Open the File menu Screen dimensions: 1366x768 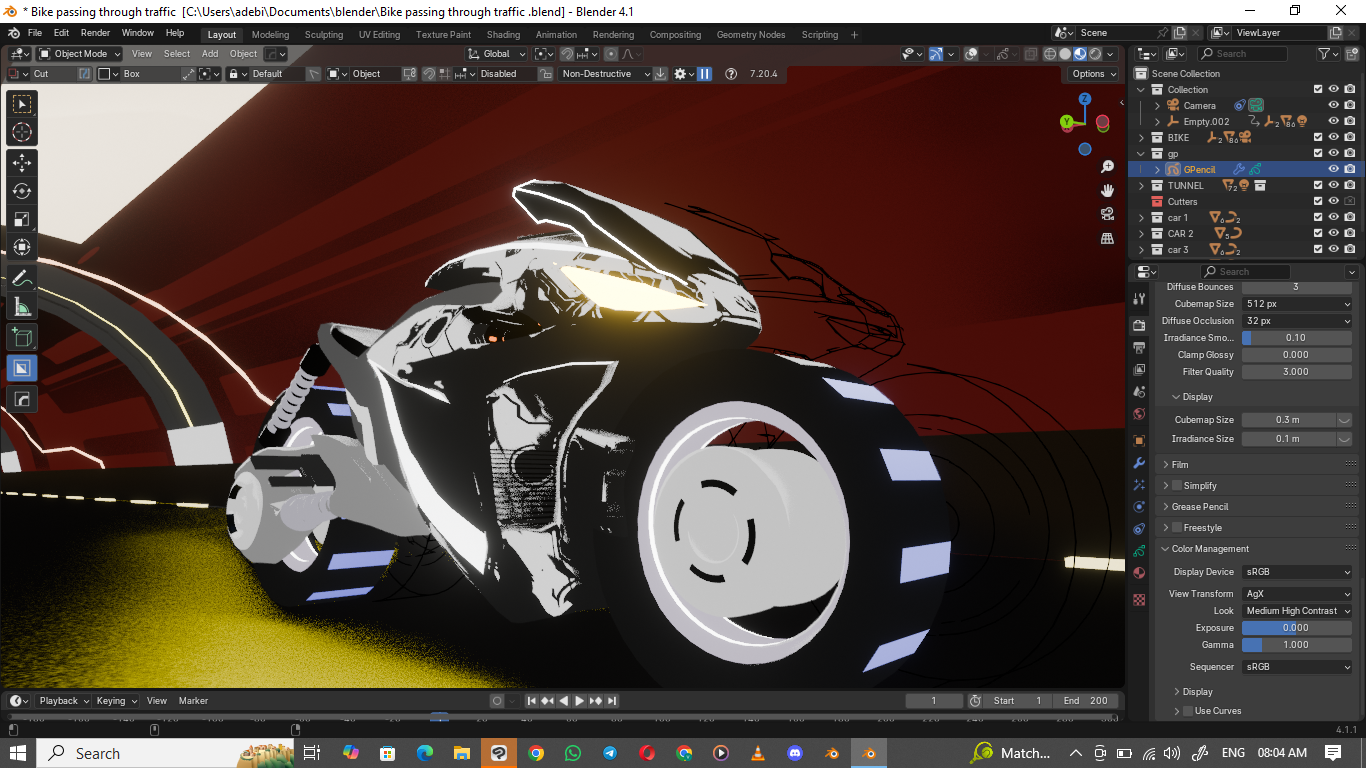[35, 33]
